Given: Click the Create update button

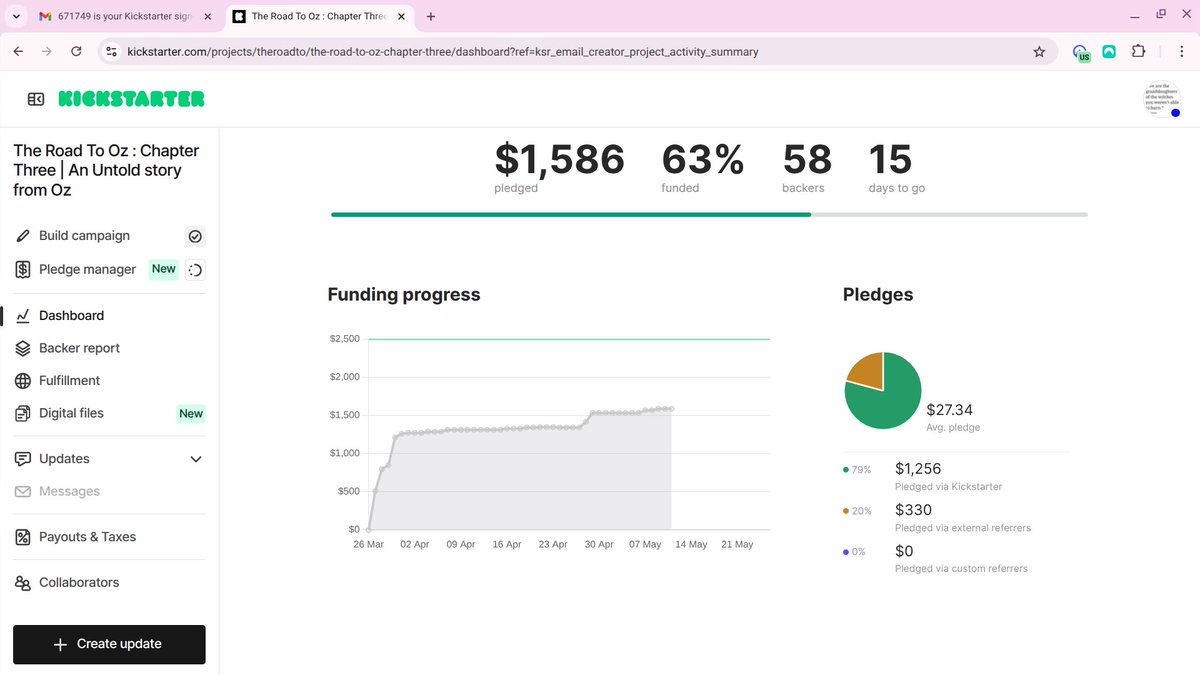Looking at the screenshot, I should pos(109,644).
